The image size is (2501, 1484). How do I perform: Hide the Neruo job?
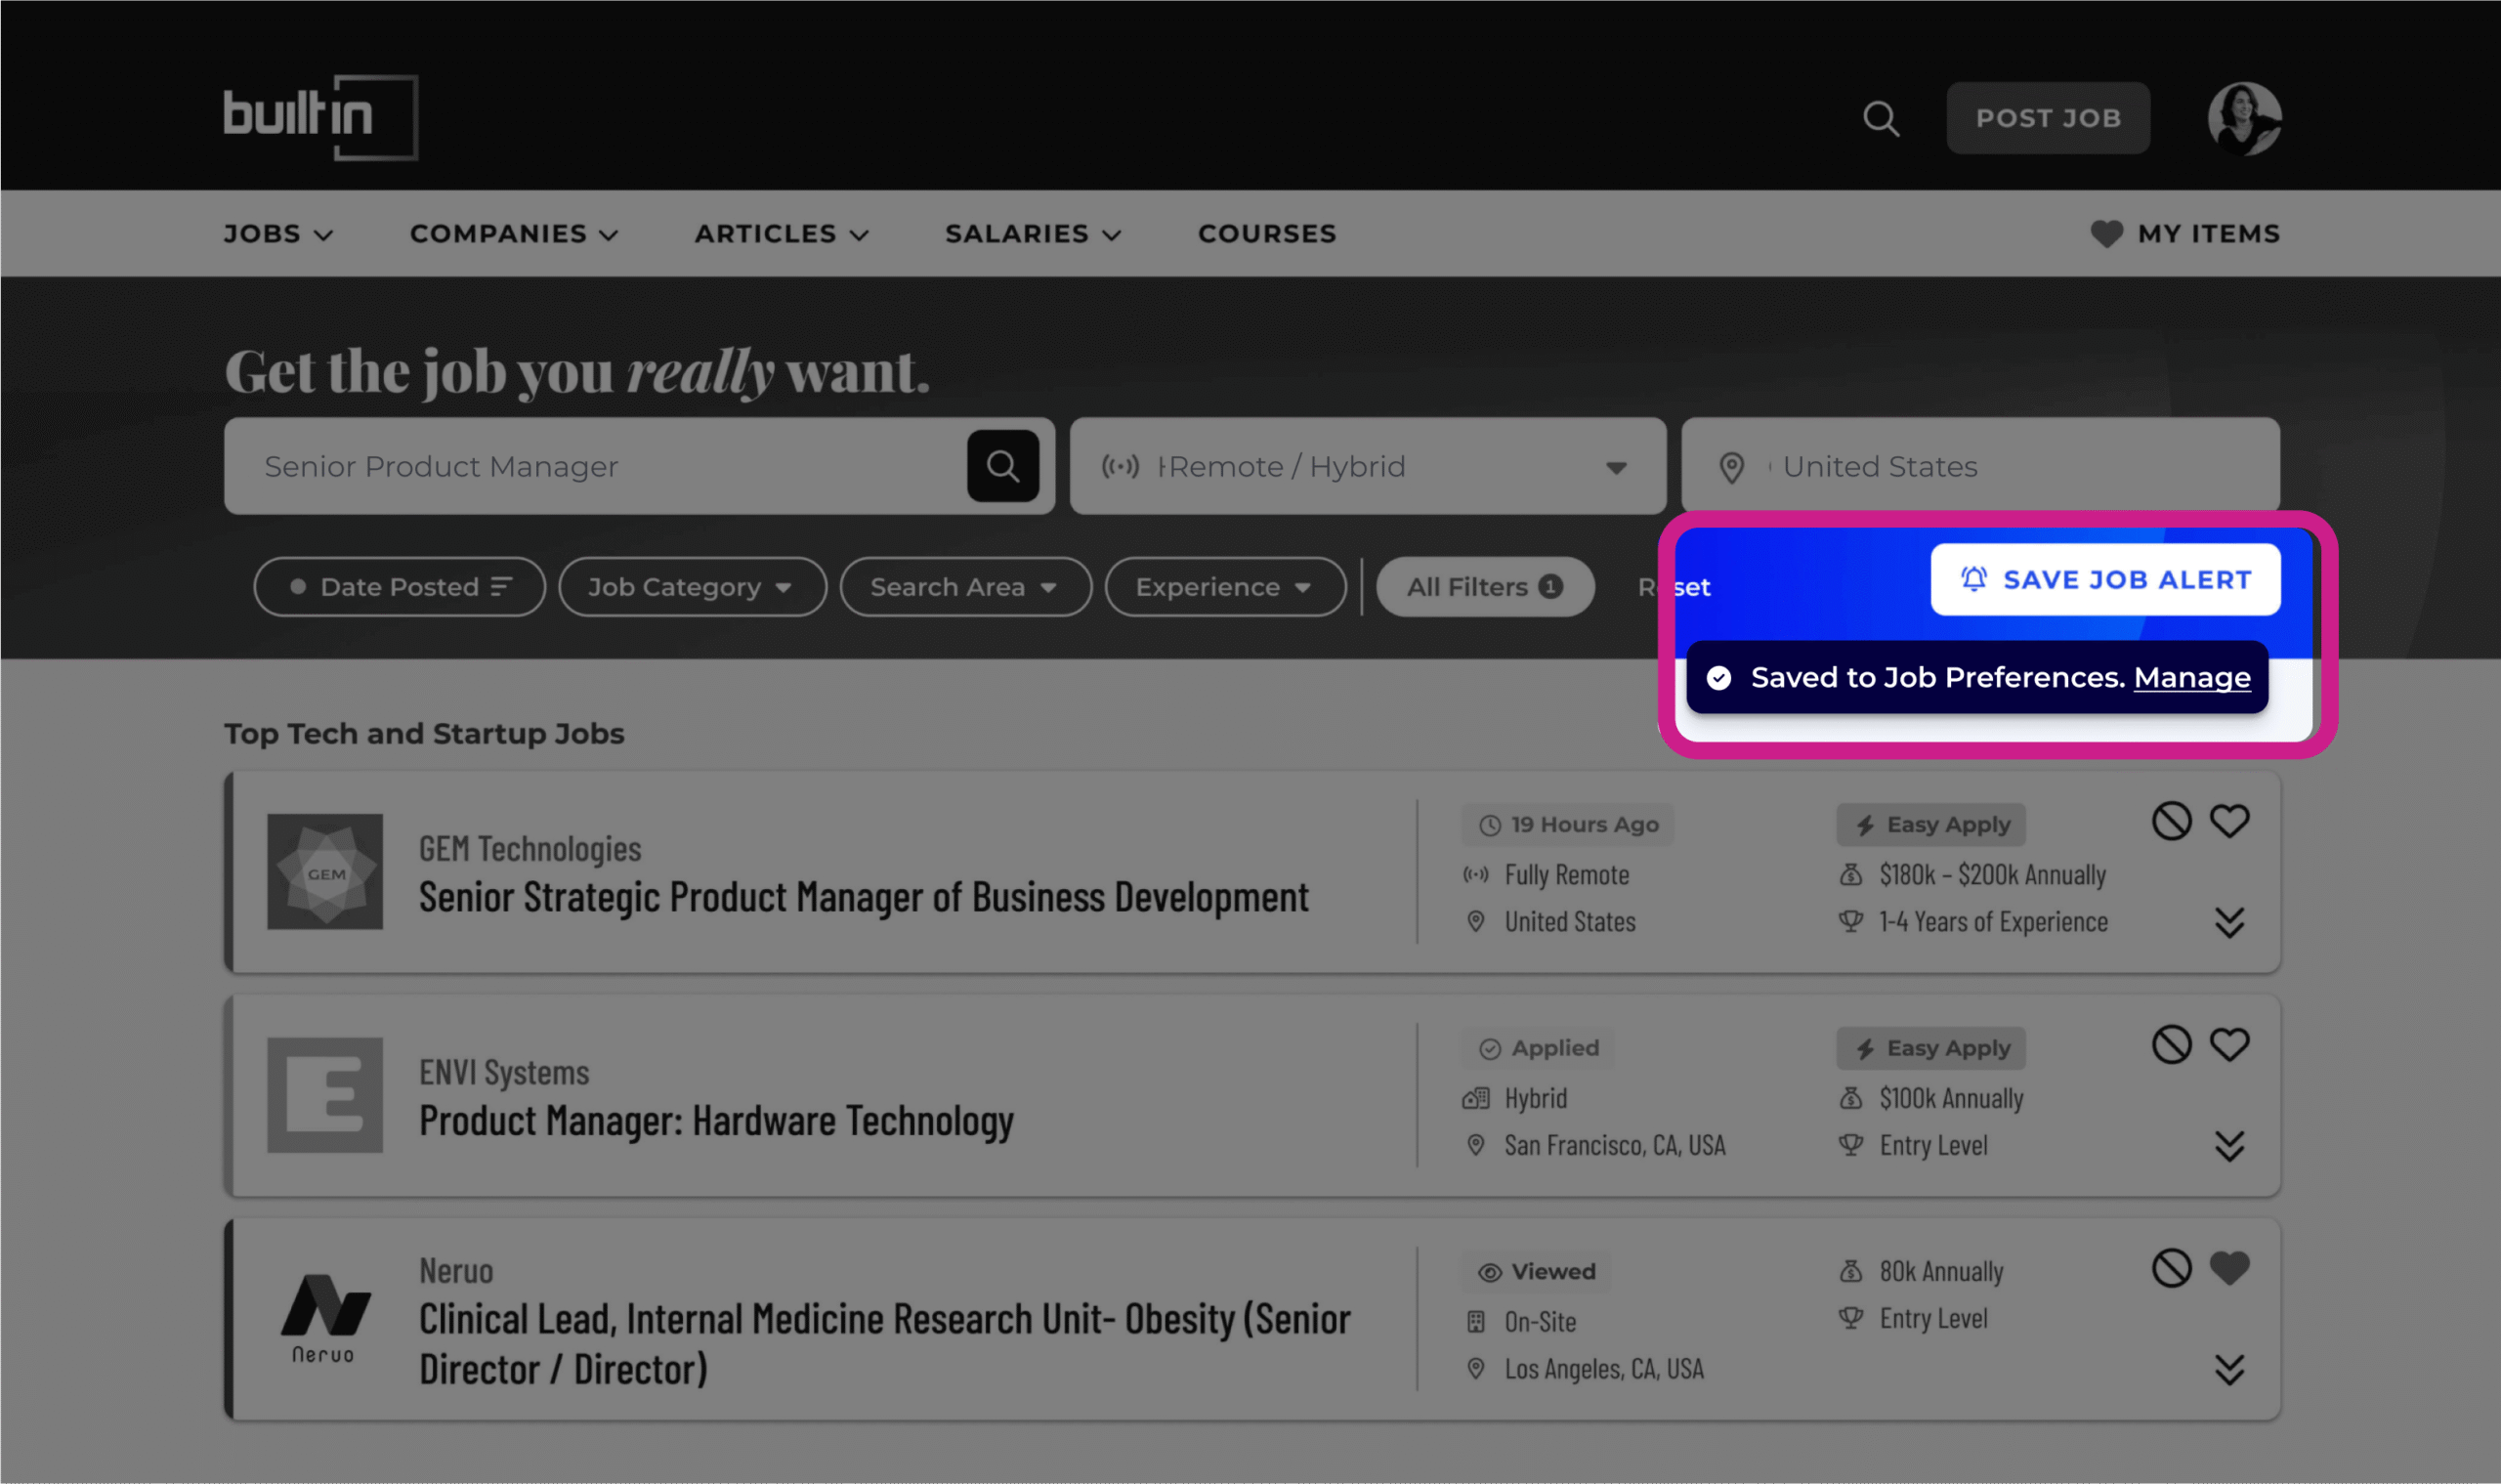coord(2171,1268)
